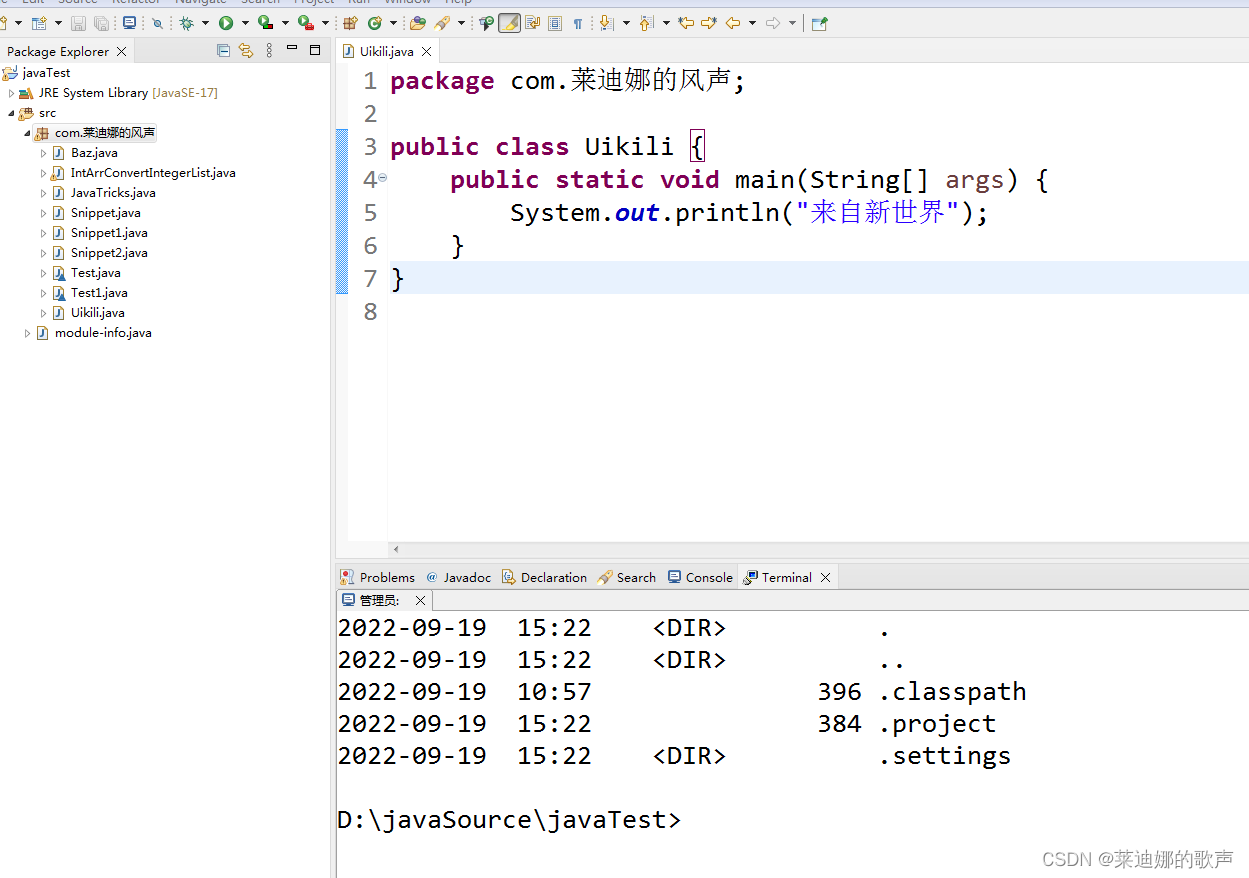Toggle Show Whitespace Characters (¶) icon

pos(578,23)
